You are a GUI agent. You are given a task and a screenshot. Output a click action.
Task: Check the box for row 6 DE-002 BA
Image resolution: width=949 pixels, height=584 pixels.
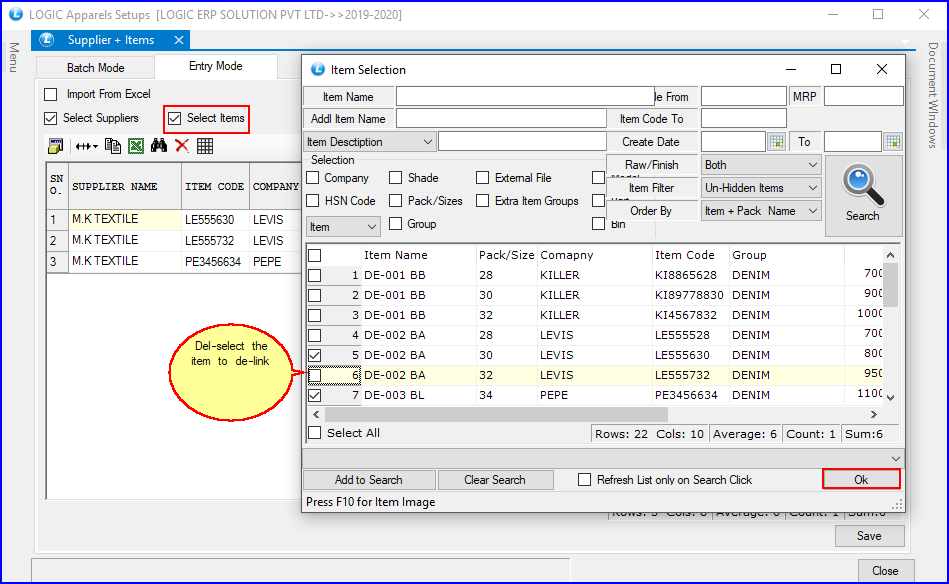tap(315, 375)
